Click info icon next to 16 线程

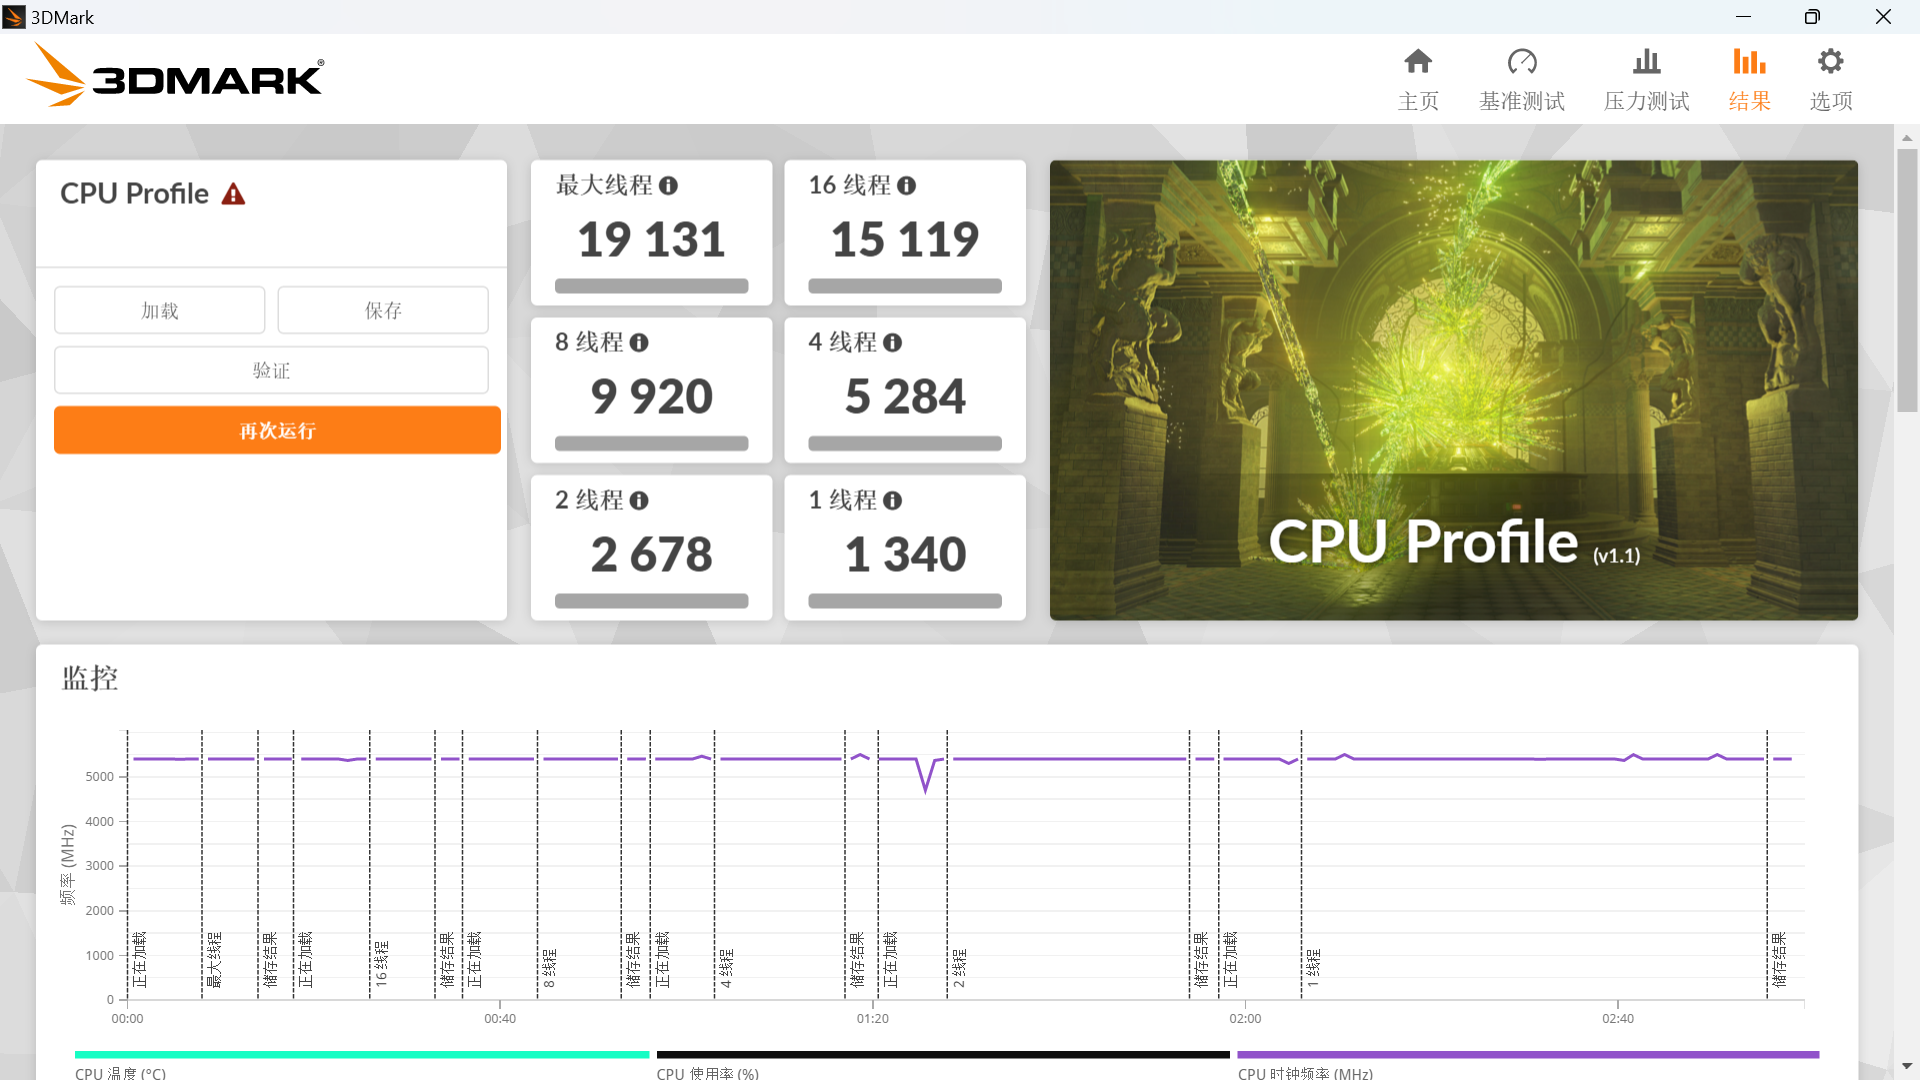[x=906, y=186]
